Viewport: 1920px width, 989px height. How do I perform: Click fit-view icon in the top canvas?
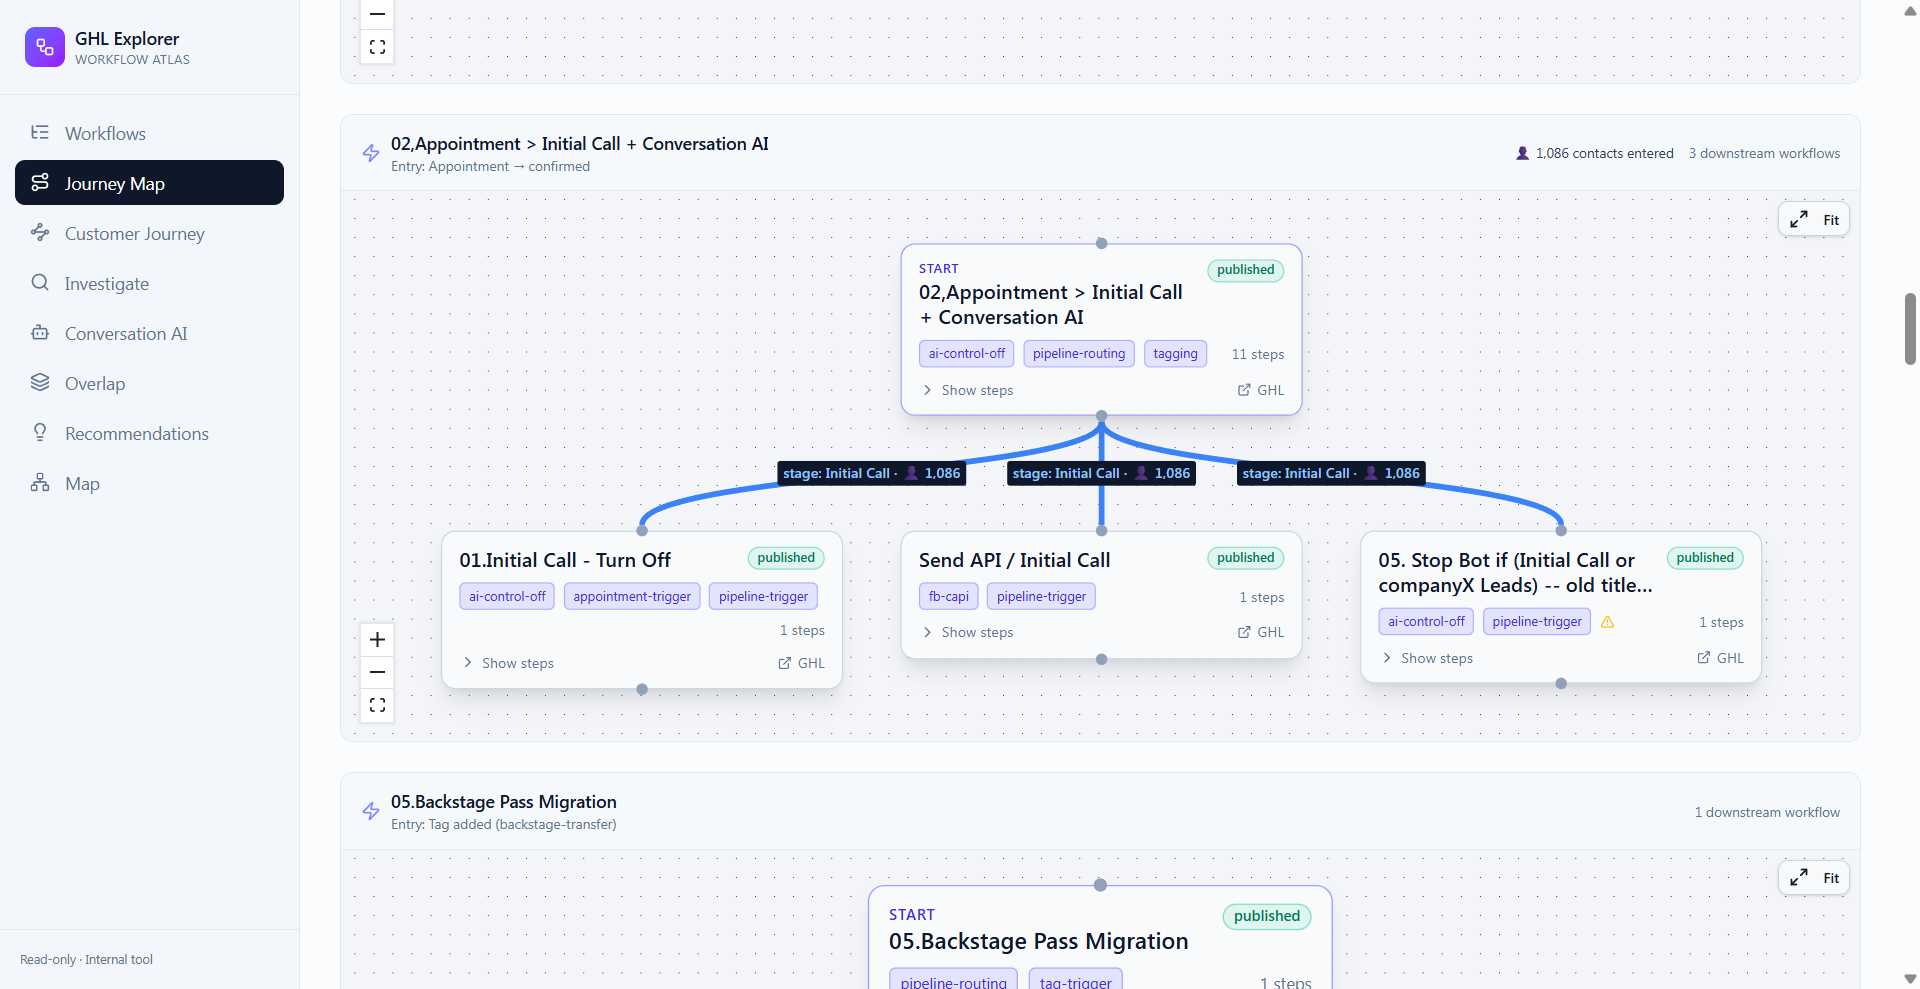(x=377, y=47)
